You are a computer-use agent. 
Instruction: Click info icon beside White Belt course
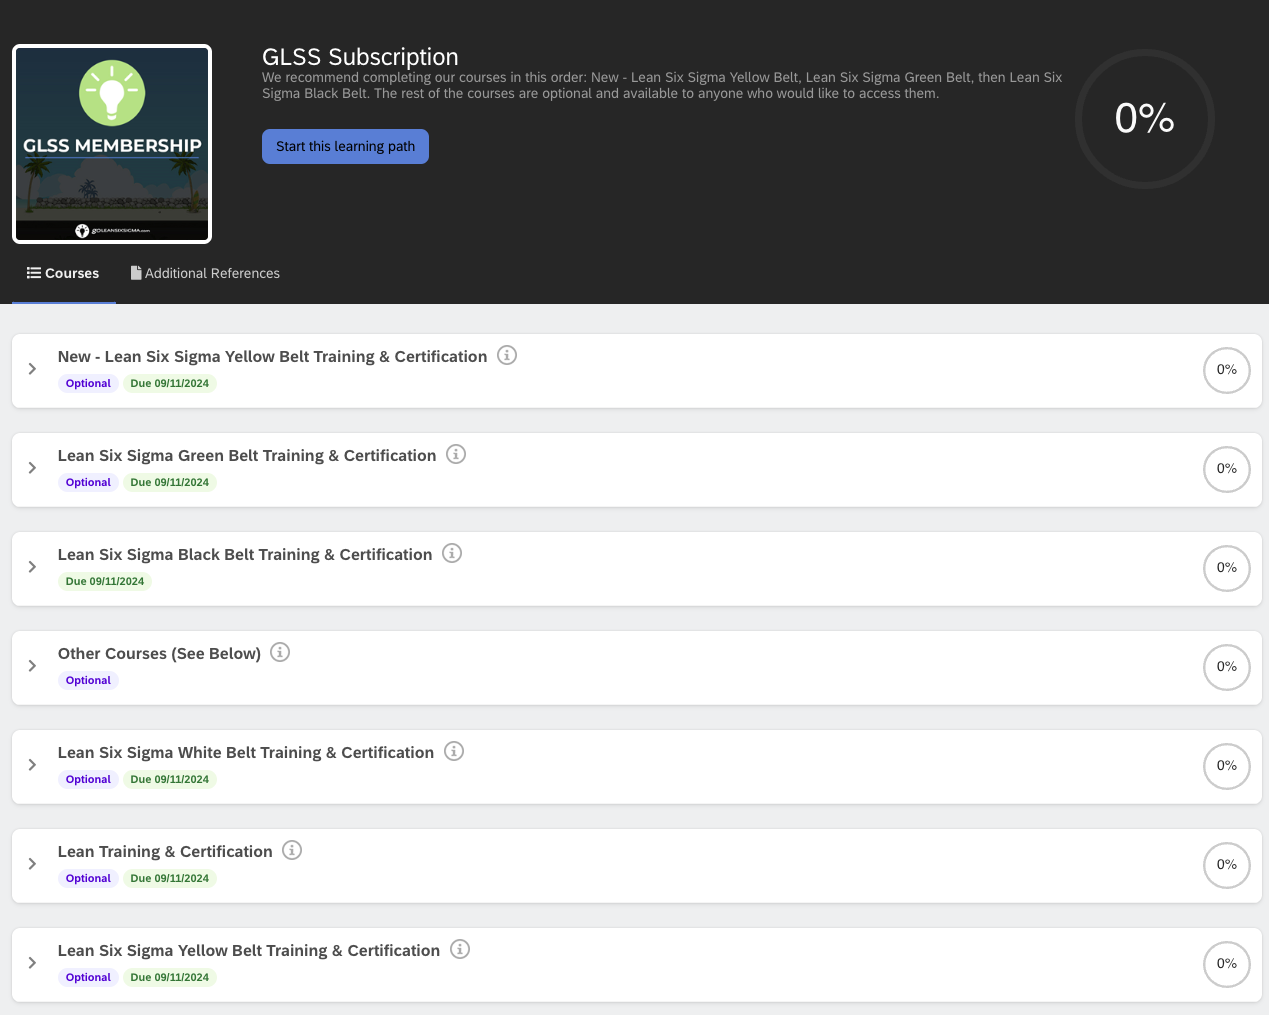[x=454, y=751]
